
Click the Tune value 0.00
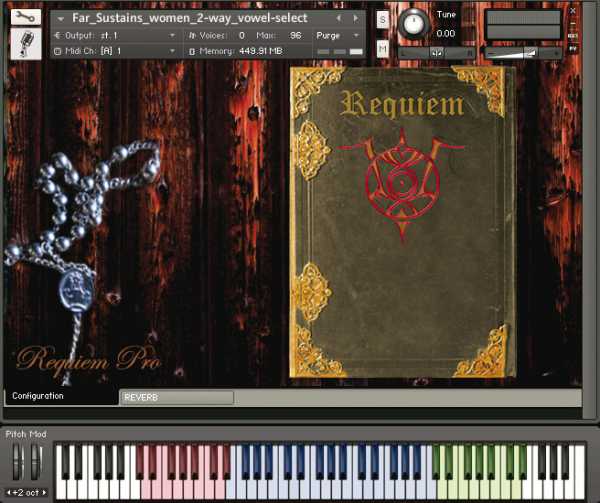pos(446,34)
